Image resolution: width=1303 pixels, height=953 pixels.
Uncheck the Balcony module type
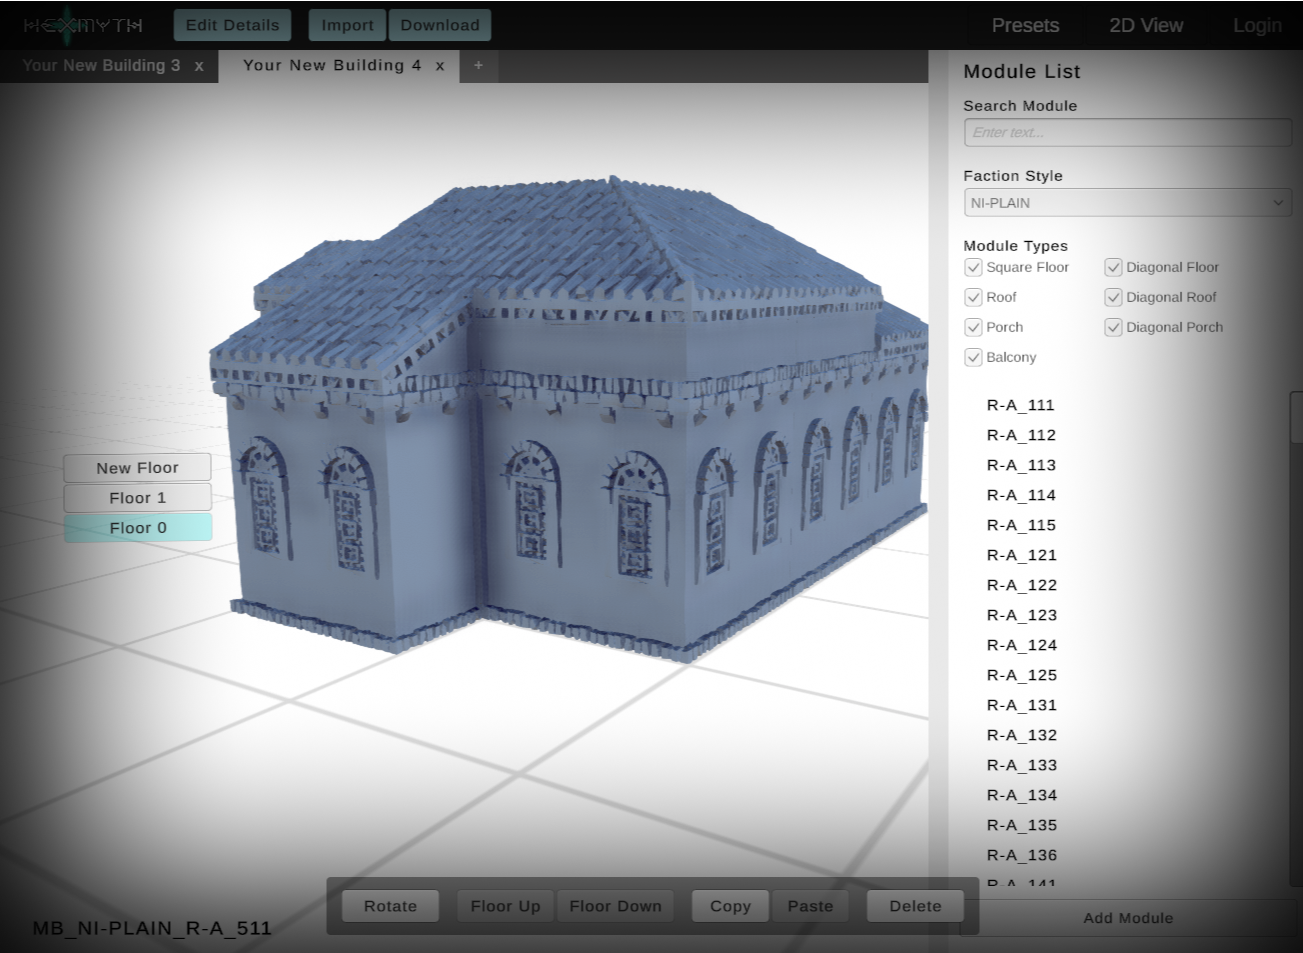click(x=973, y=357)
